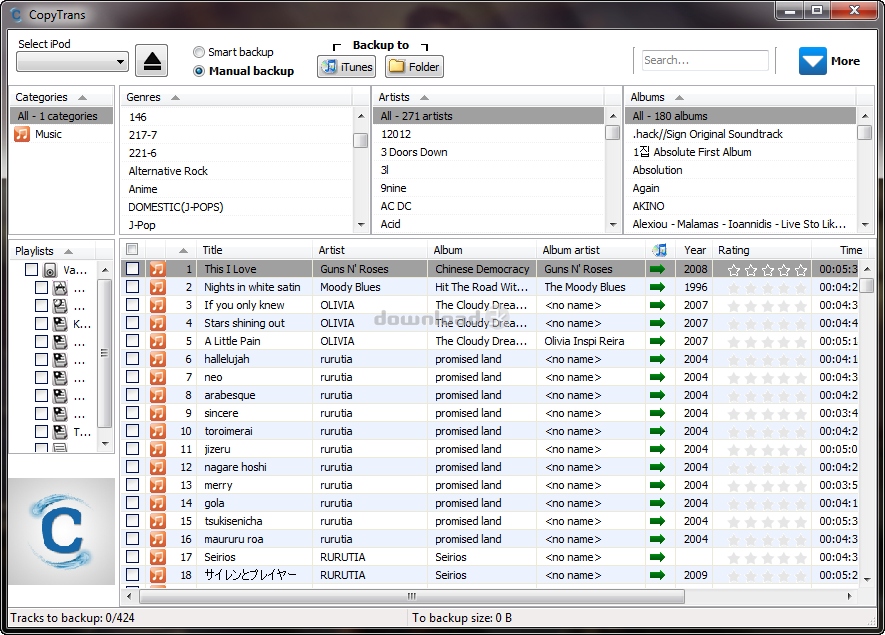
Task: Check the box for track 10 toroimerai
Action: [x=133, y=431]
